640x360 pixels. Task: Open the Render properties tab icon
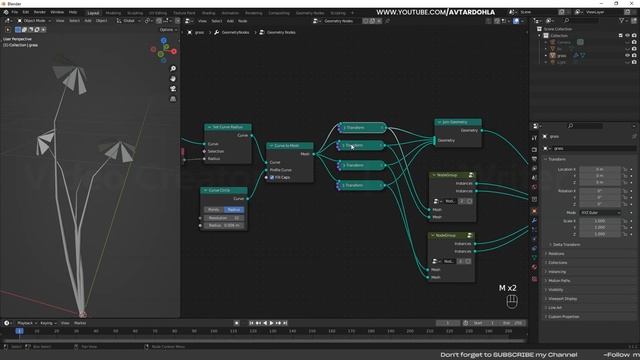tap(534, 149)
